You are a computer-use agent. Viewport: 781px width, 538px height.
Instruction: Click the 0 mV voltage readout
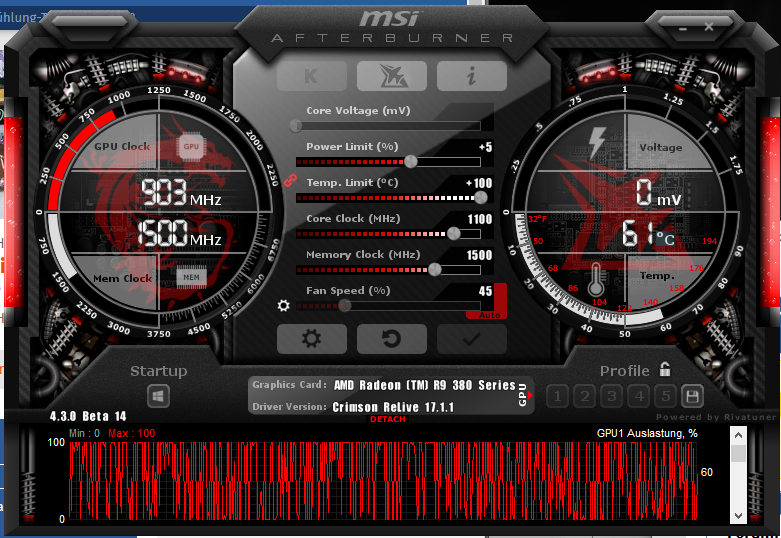coord(658,193)
